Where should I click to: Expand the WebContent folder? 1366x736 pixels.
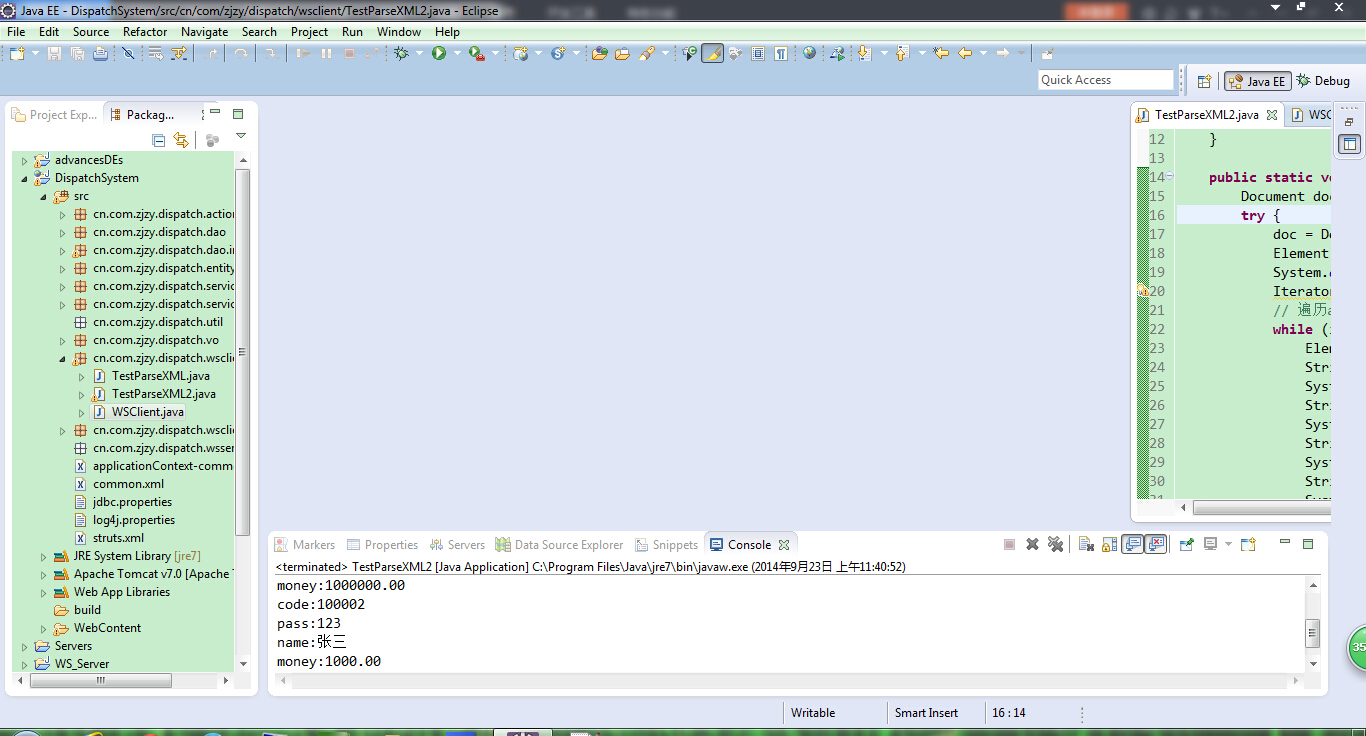point(44,628)
